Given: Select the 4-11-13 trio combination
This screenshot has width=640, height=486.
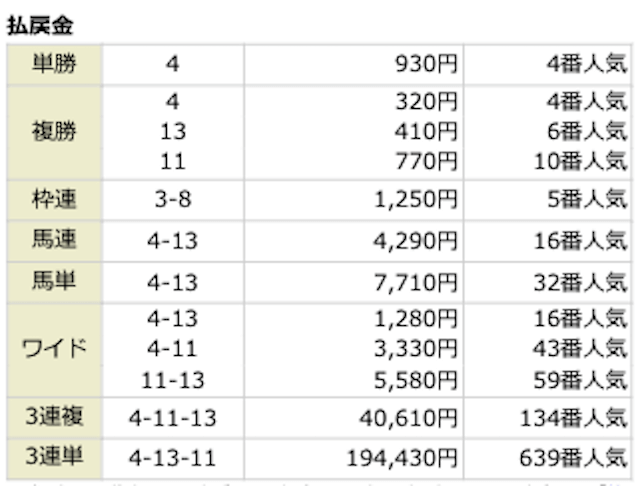Looking at the screenshot, I should point(173,418).
